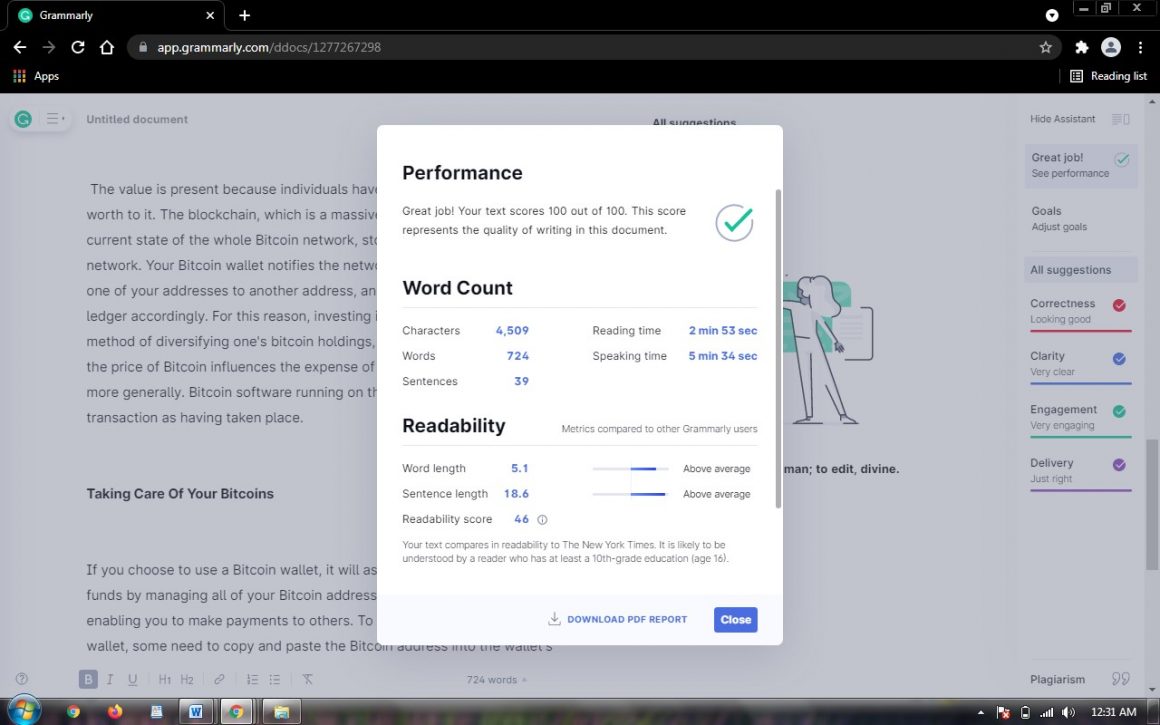This screenshot has width=1160, height=725.
Task: Toggle underline formatting in editor toolbar
Action: click(132, 679)
